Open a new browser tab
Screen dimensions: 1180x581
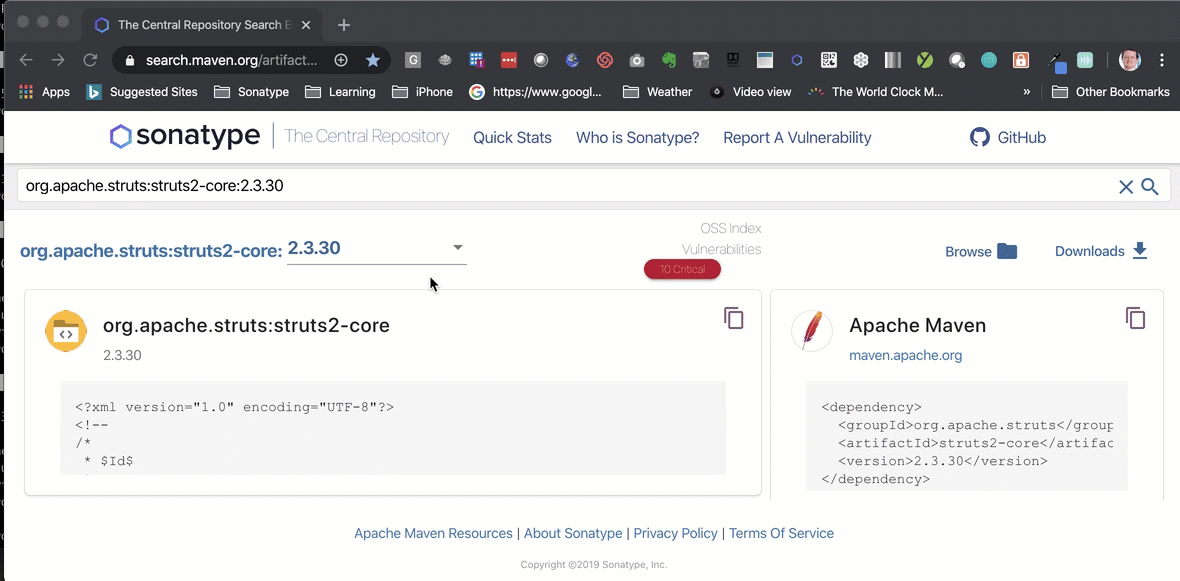pos(344,25)
